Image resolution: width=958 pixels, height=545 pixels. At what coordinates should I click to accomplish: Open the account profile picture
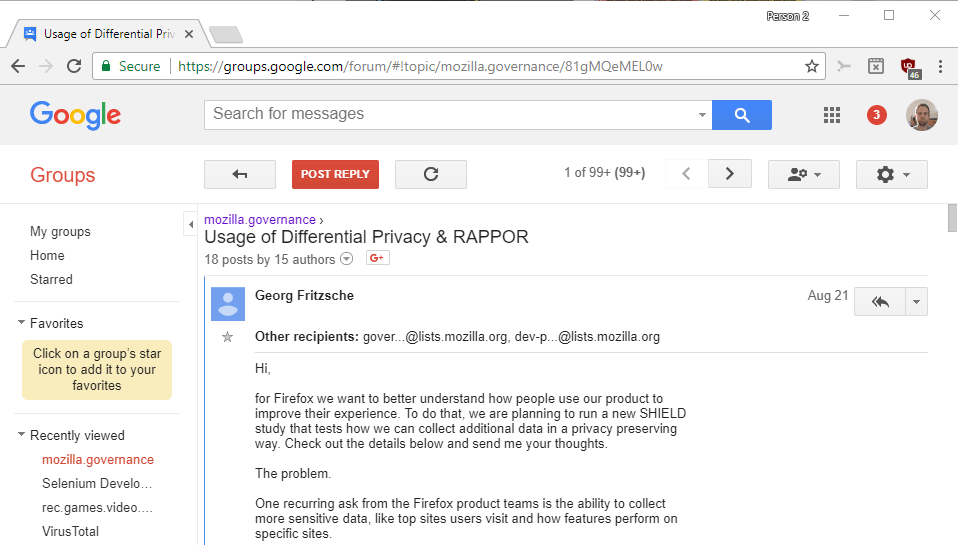tap(921, 115)
